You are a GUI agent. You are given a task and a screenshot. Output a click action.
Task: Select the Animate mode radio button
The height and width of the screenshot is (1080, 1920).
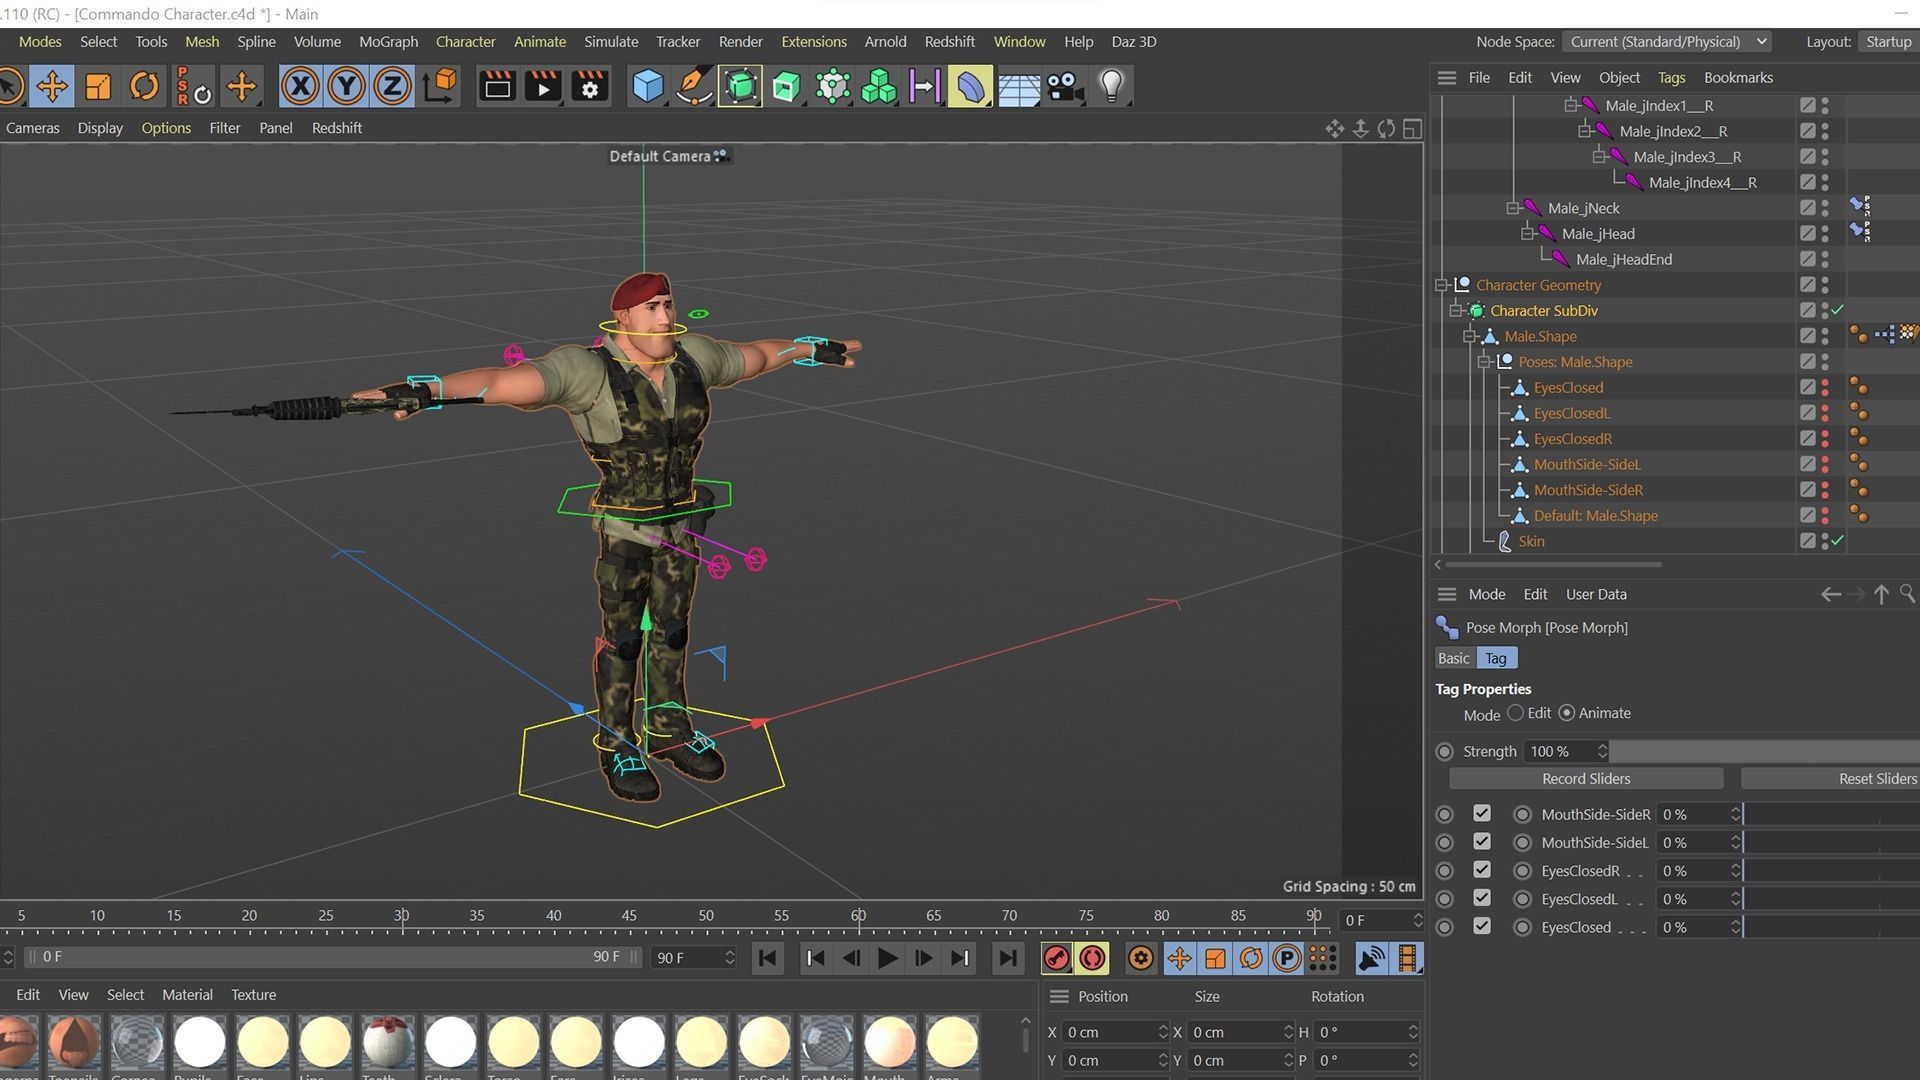(x=1567, y=713)
